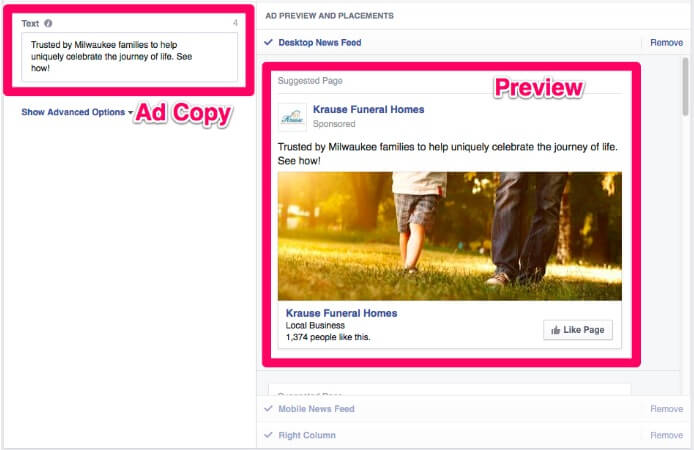Toggle the Right Column checkmark
The height and width of the screenshot is (450, 694).
[x=268, y=435]
